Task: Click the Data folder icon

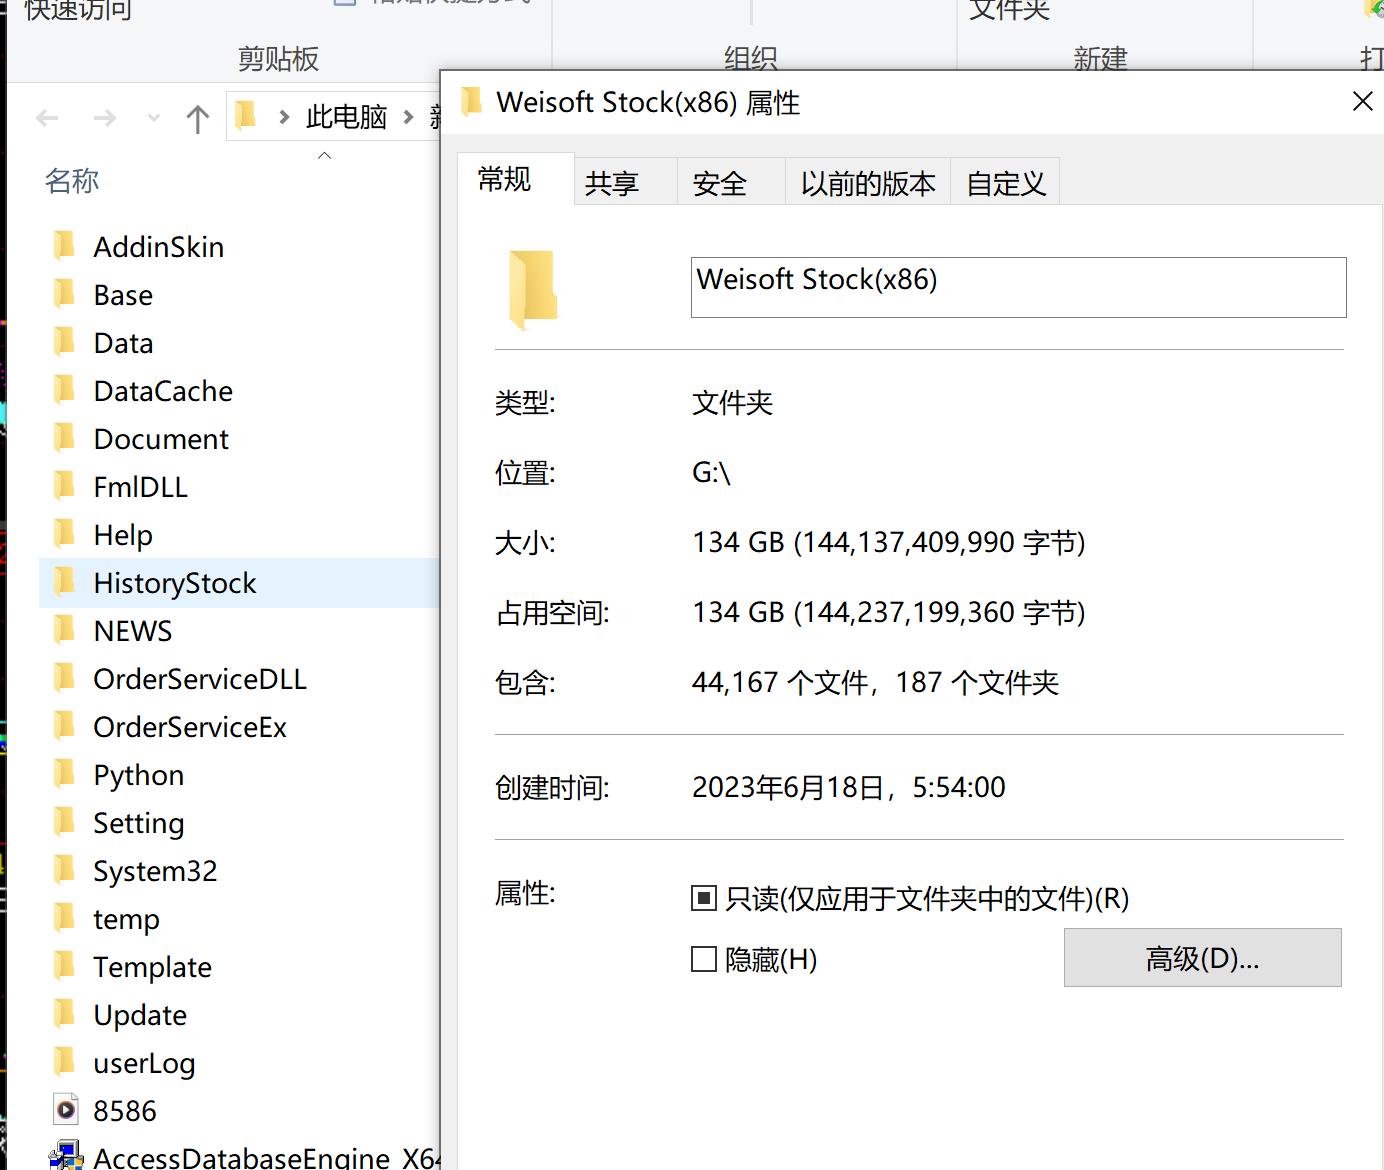Action: pos(64,341)
